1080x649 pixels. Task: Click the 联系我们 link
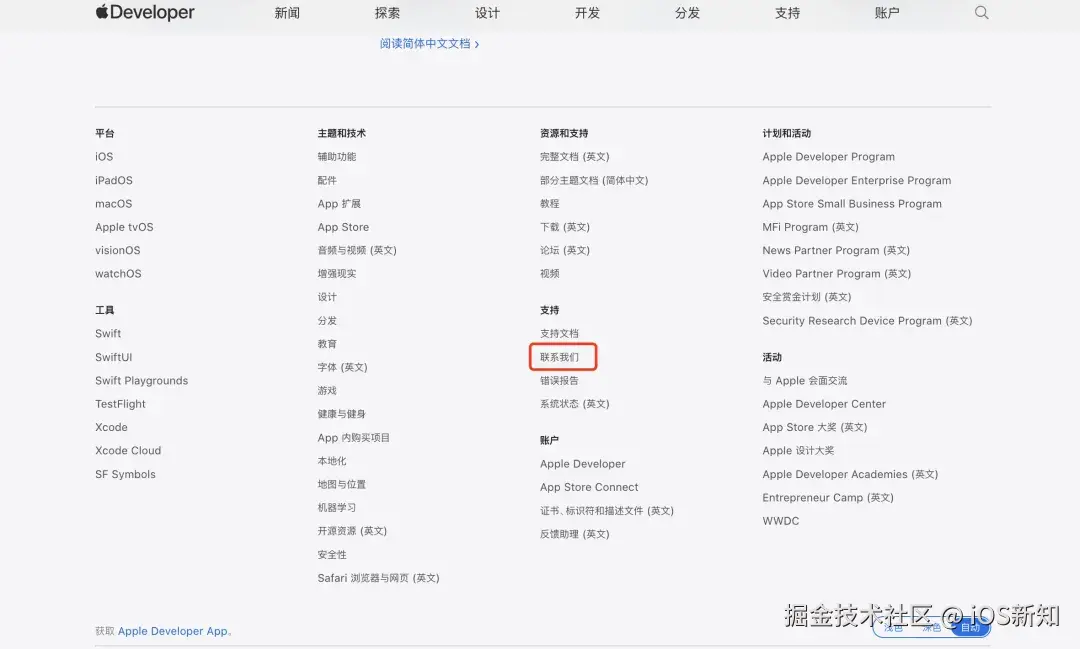tap(559, 357)
